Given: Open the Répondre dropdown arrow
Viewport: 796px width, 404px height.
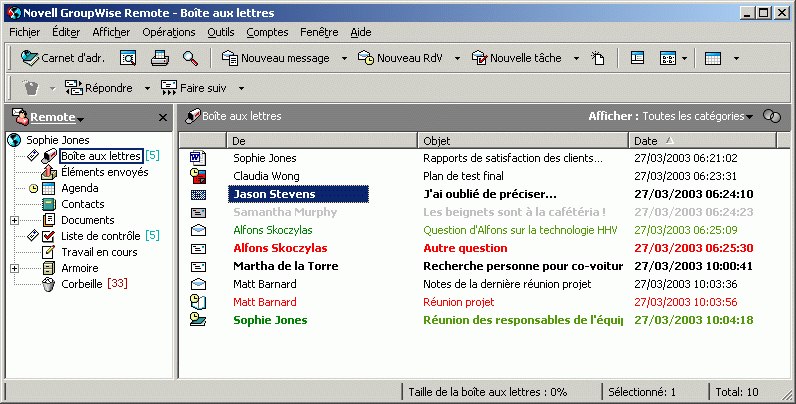Looking at the screenshot, I should (x=147, y=89).
